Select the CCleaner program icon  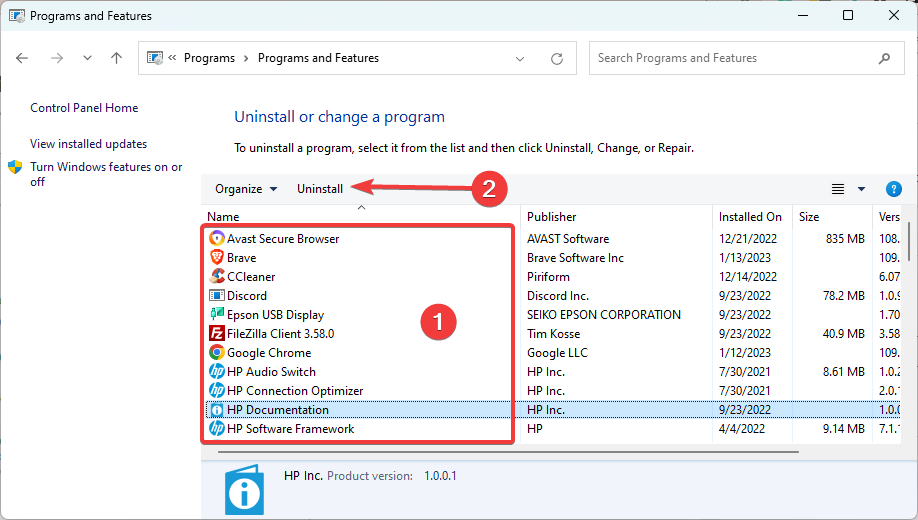(217, 276)
